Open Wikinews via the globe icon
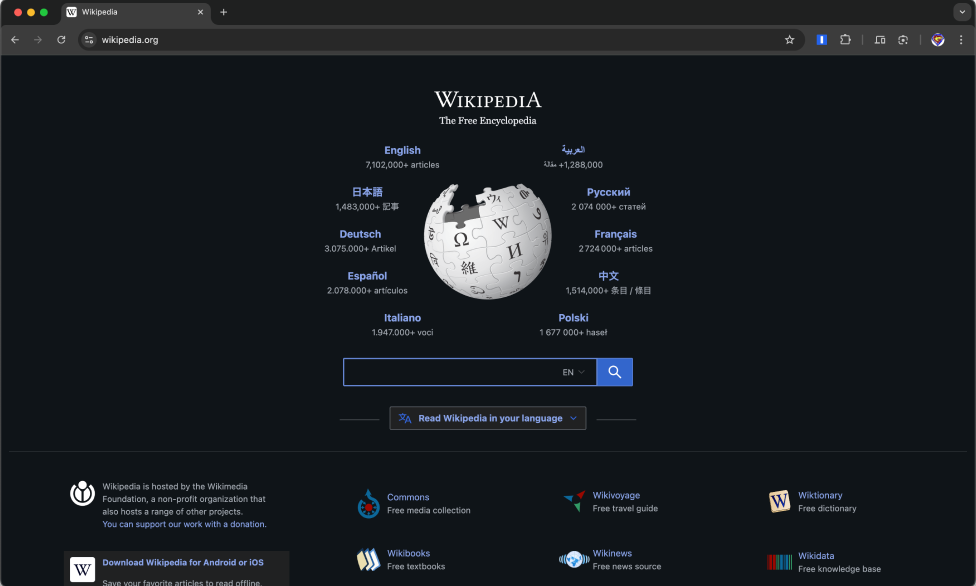This screenshot has width=976, height=586. click(x=574, y=559)
